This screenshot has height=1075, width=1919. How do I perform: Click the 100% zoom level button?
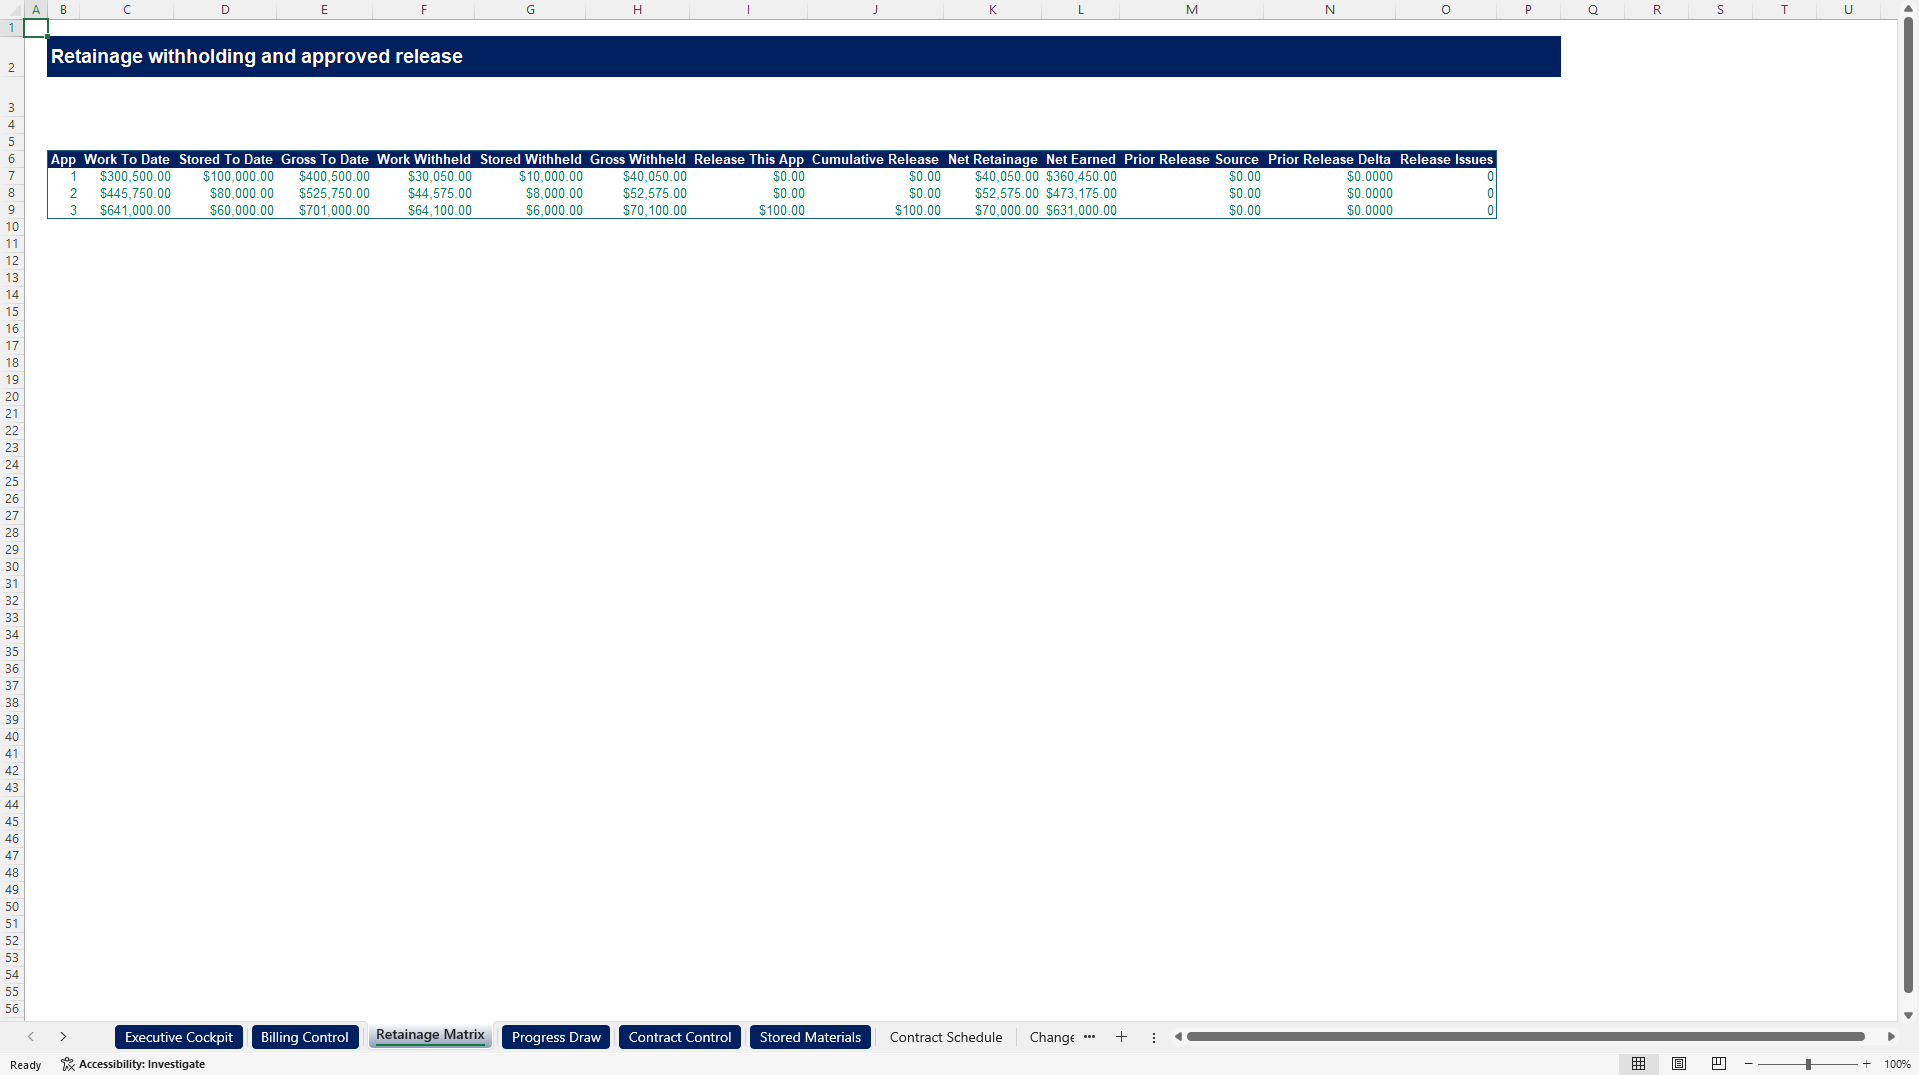click(1897, 1064)
